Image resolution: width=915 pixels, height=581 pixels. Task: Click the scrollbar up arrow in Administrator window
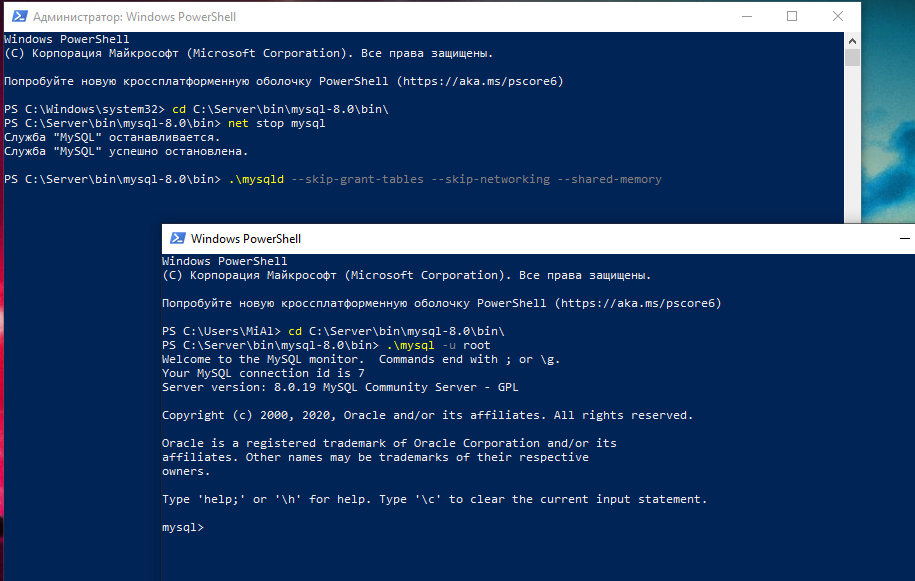coord(852,41)
